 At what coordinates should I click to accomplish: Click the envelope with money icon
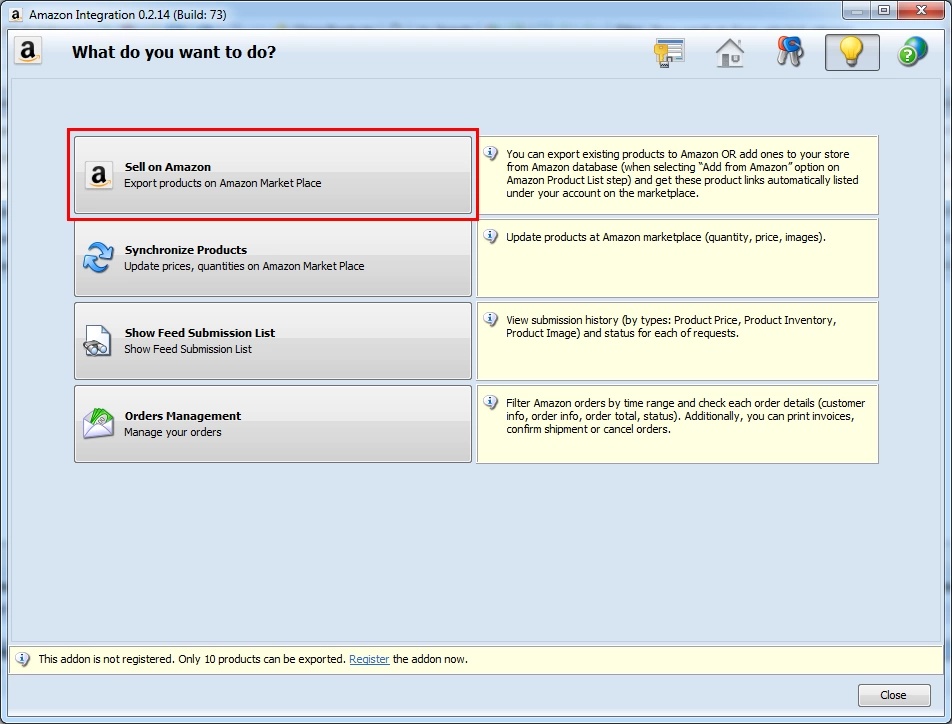pyautogui.click(x=98, y=423)
